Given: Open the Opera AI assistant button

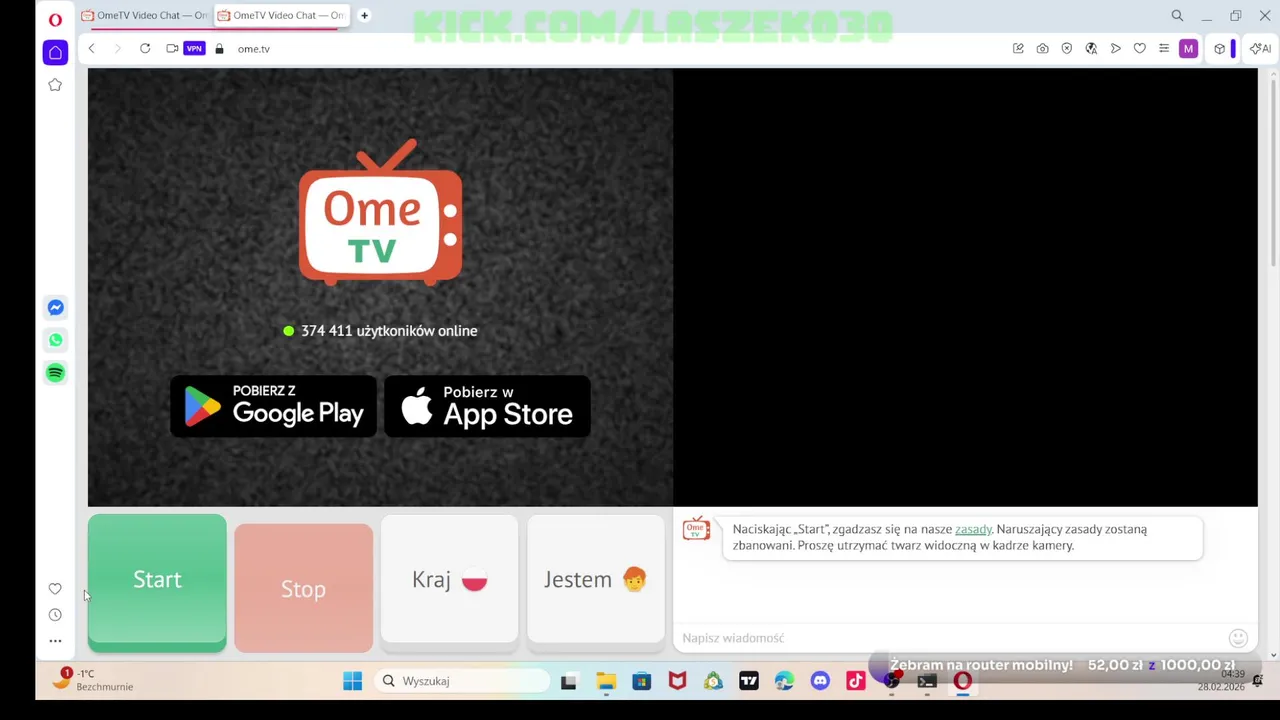Looking at the screenshot, I should [1260, 48].
